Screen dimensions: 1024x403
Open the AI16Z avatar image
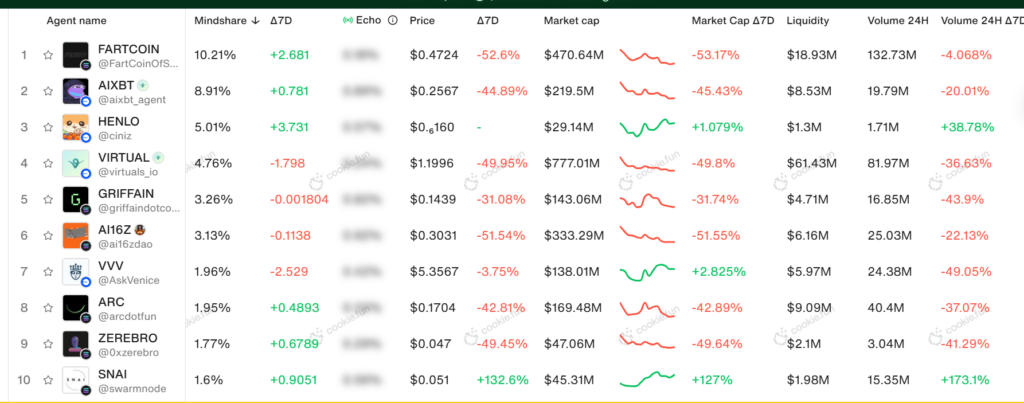point(76,235)
